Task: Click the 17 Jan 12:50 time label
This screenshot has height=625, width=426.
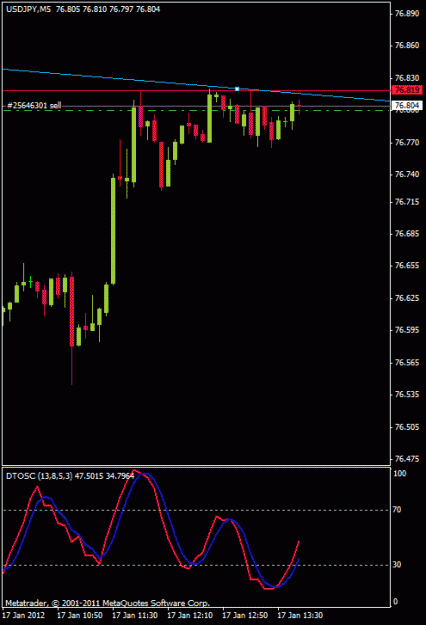Action: coord(245,615)
